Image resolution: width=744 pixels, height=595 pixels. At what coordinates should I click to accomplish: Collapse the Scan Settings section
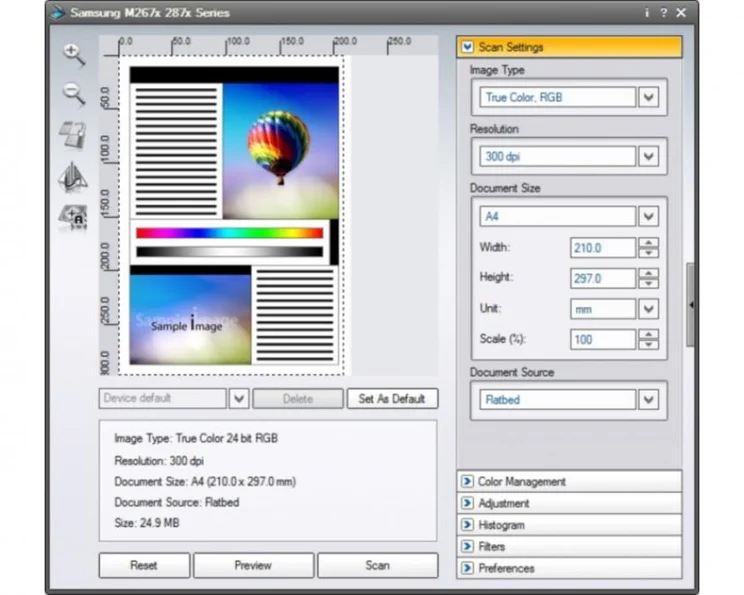[x=466, y=47]
